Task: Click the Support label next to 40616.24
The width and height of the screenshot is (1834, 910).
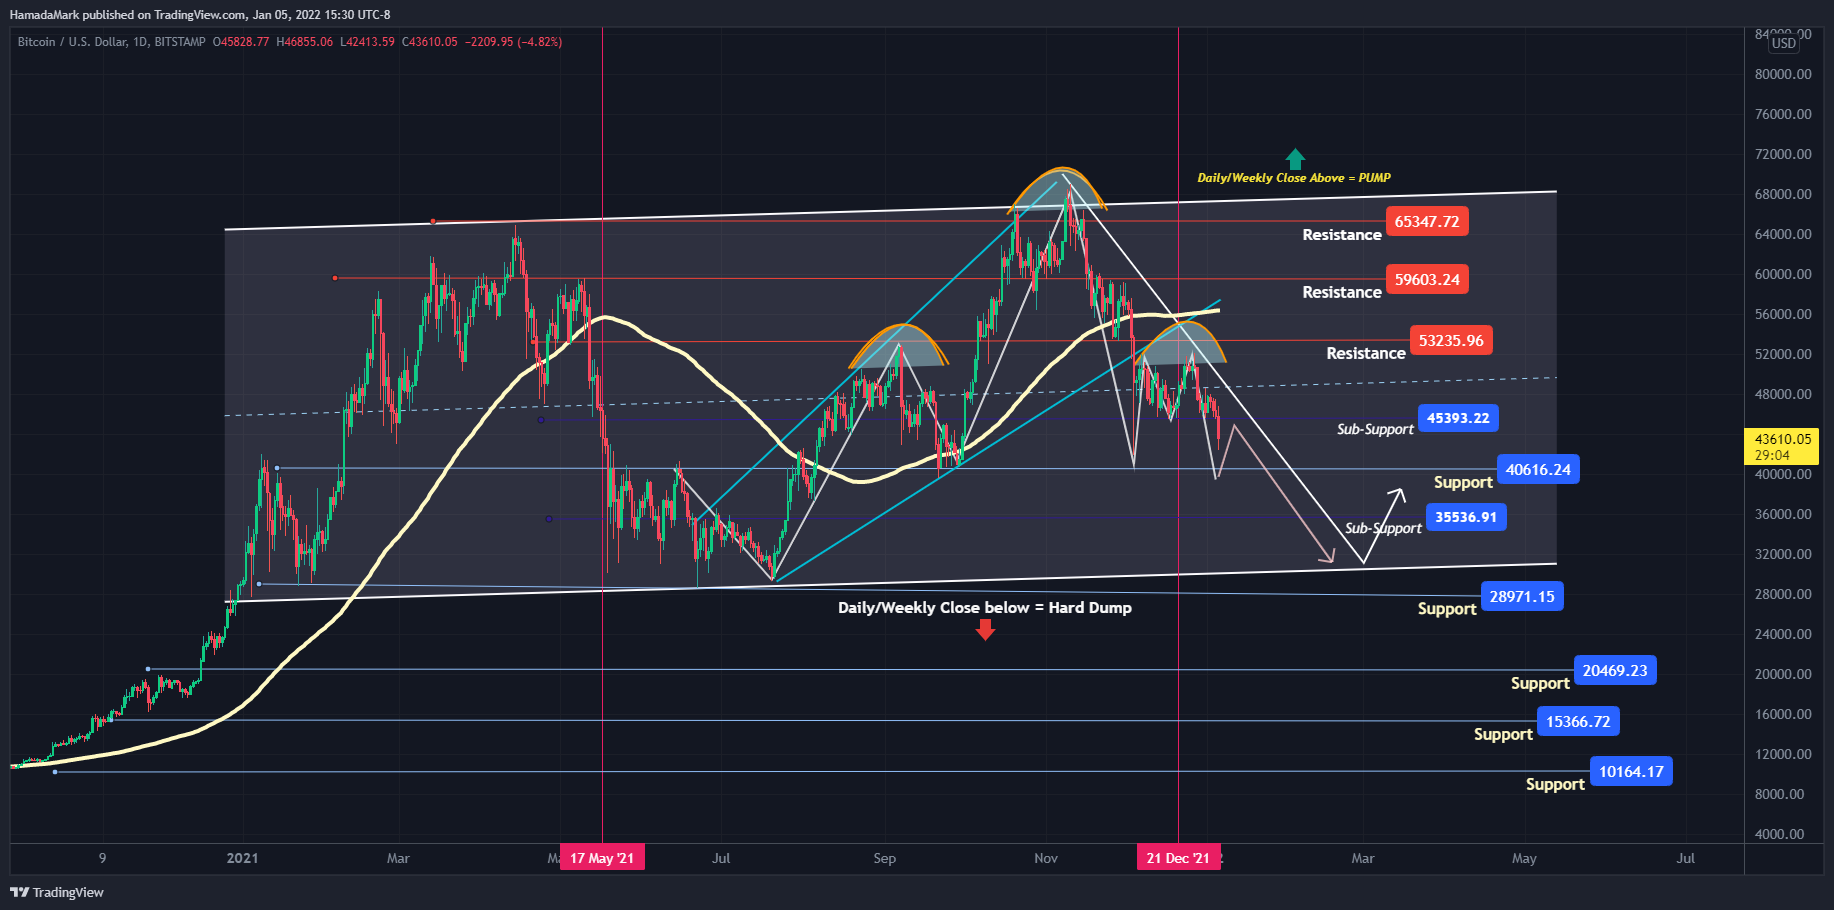Action: pos(1463,482)
